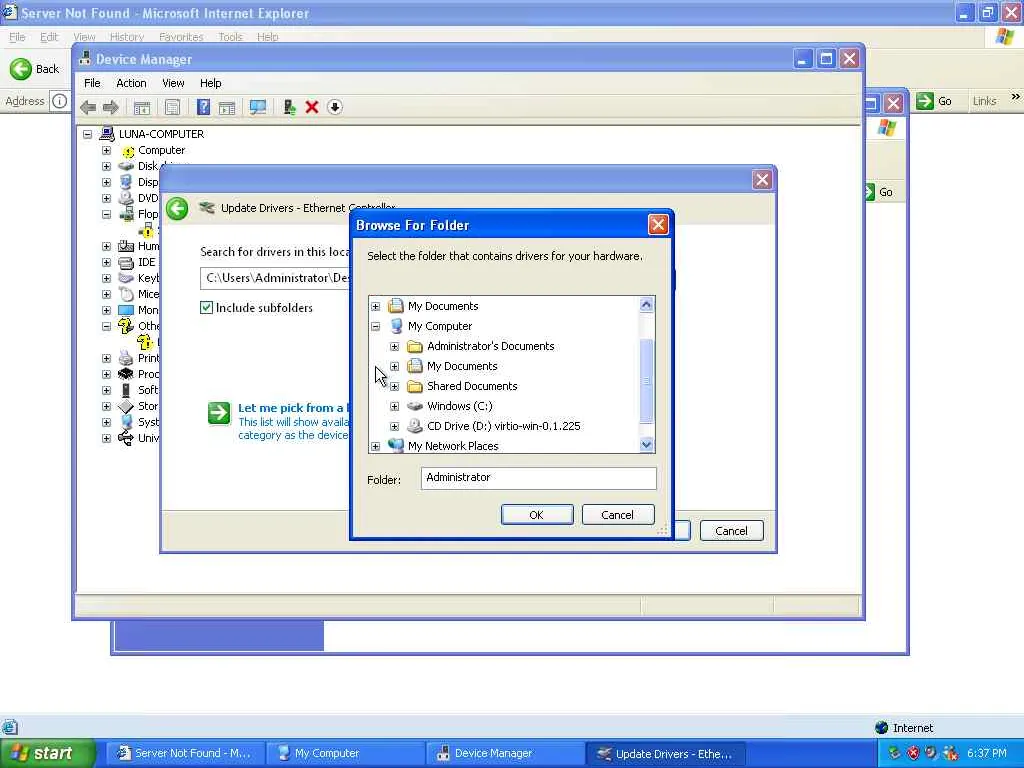This screenshot has width=1024, height=768.
Task: Expand My Network Places node
Action: click(376, 447)
